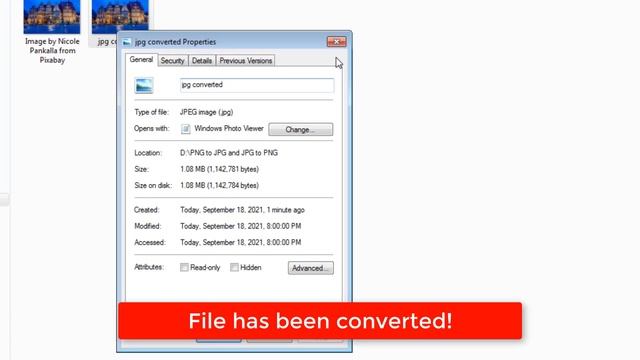Select the General tab
This screenshot has height=360, width=640.
pos(141,60)
